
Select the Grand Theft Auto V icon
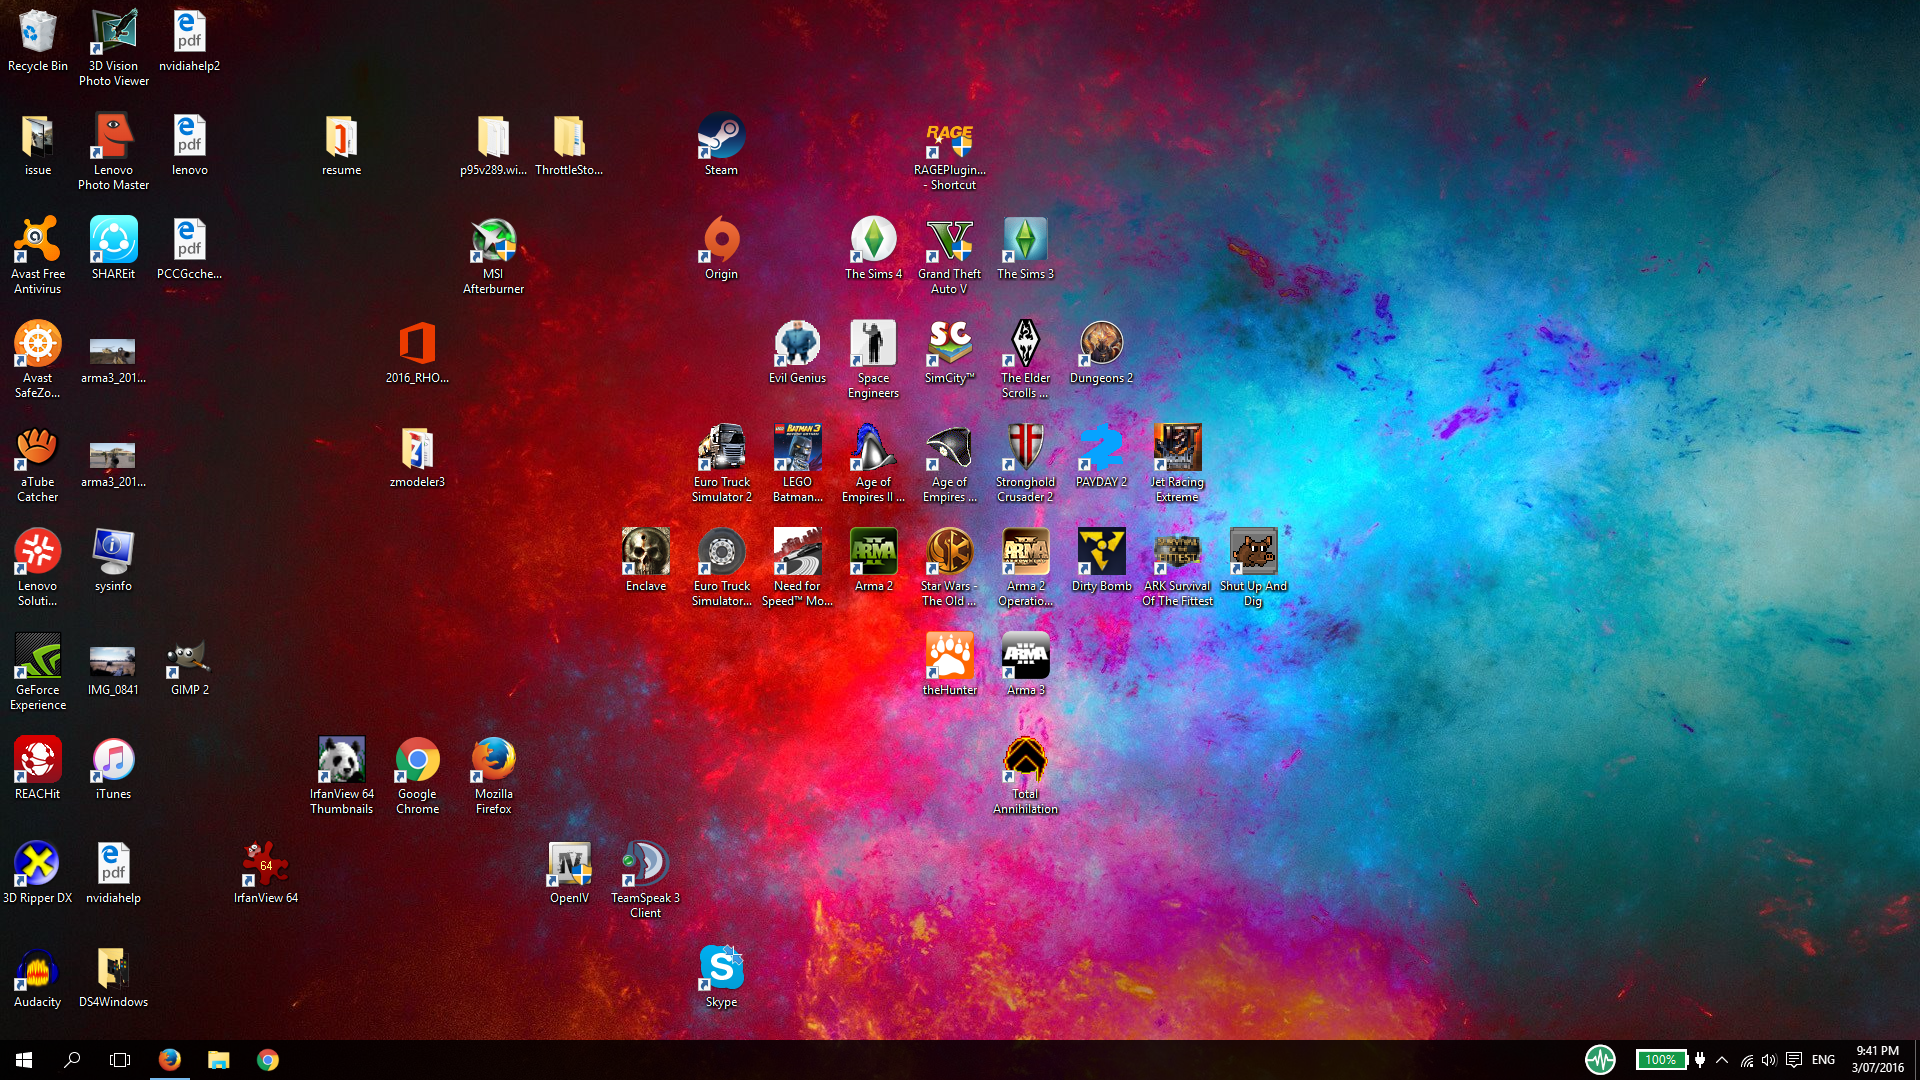click(949, 242)
